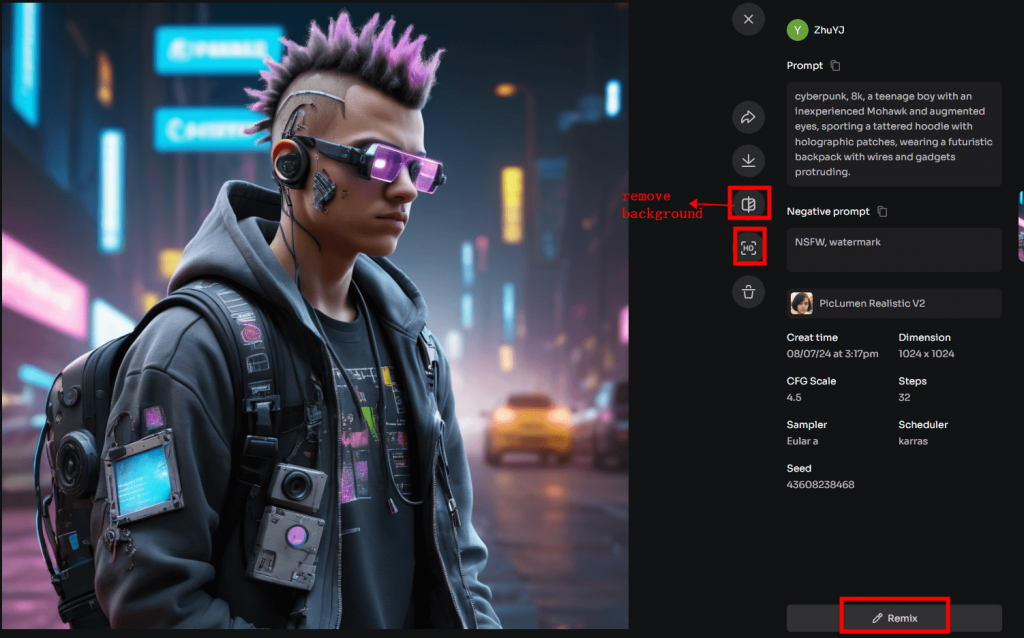Click the share arrow icon
This screenshot has width=1024, height=638.
(x=748, y=117)
